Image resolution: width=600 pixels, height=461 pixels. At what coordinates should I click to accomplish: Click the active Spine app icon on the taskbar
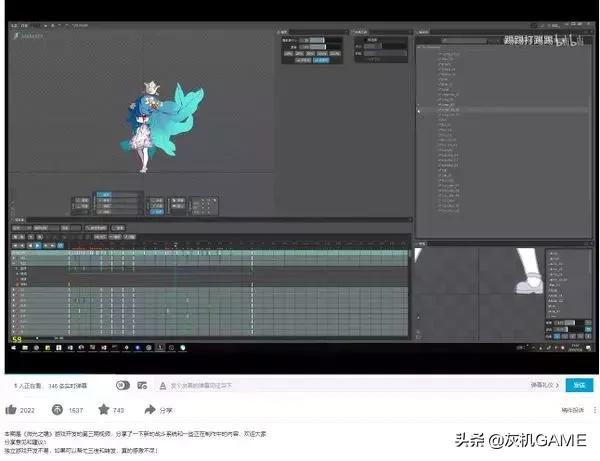(x=160, y=348)
